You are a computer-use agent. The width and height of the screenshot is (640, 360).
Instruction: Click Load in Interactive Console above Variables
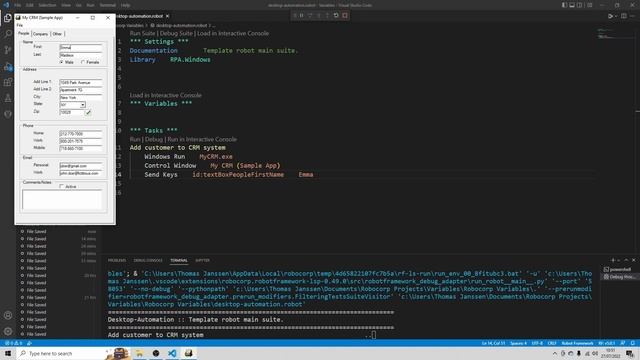pyautogui.click(x=166, y=95)
